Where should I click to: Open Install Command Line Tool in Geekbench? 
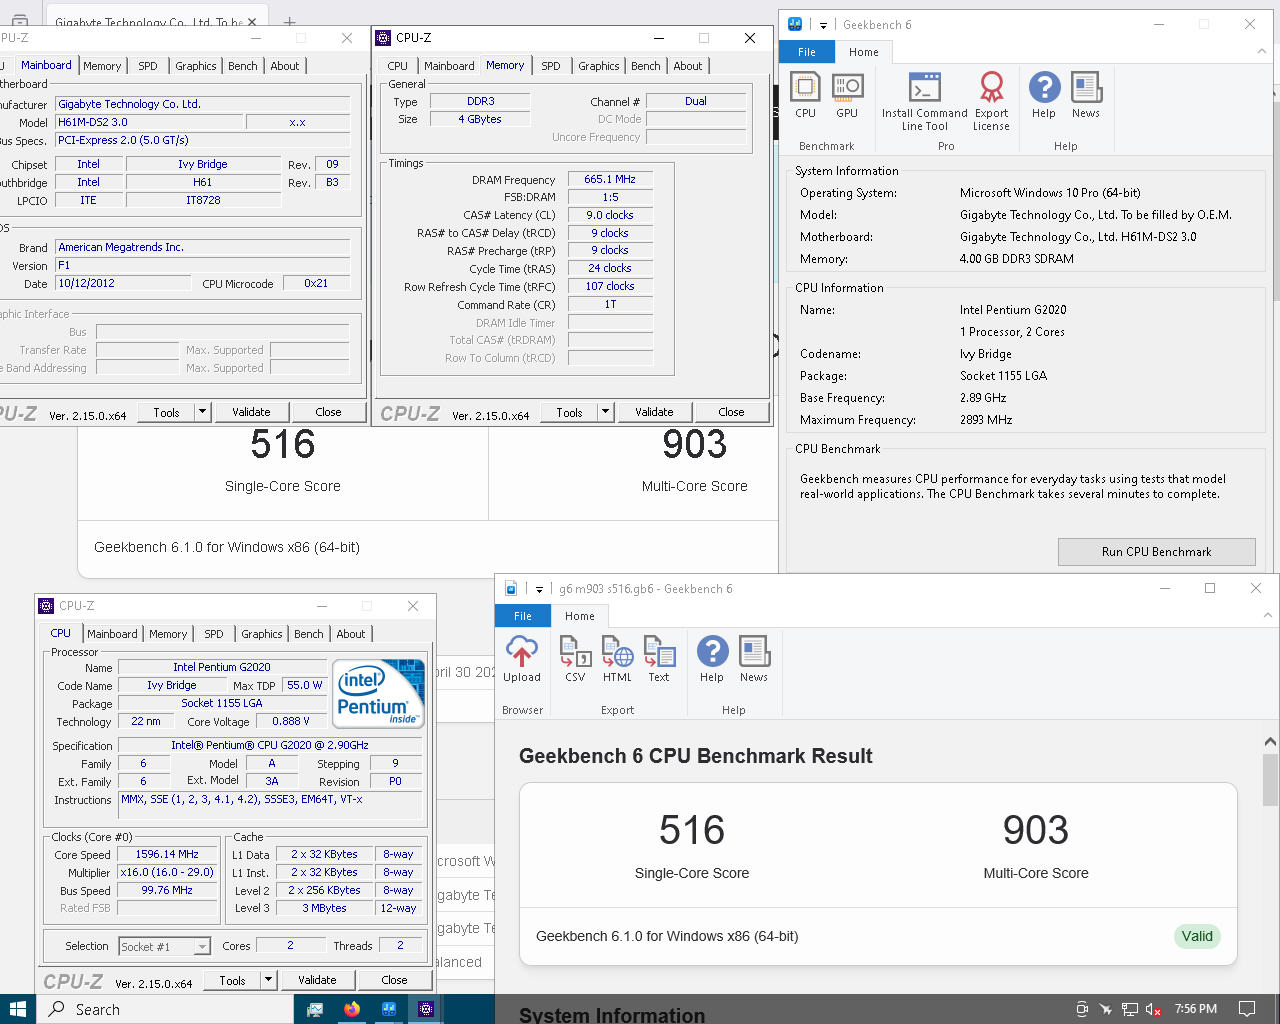point(924,101)
